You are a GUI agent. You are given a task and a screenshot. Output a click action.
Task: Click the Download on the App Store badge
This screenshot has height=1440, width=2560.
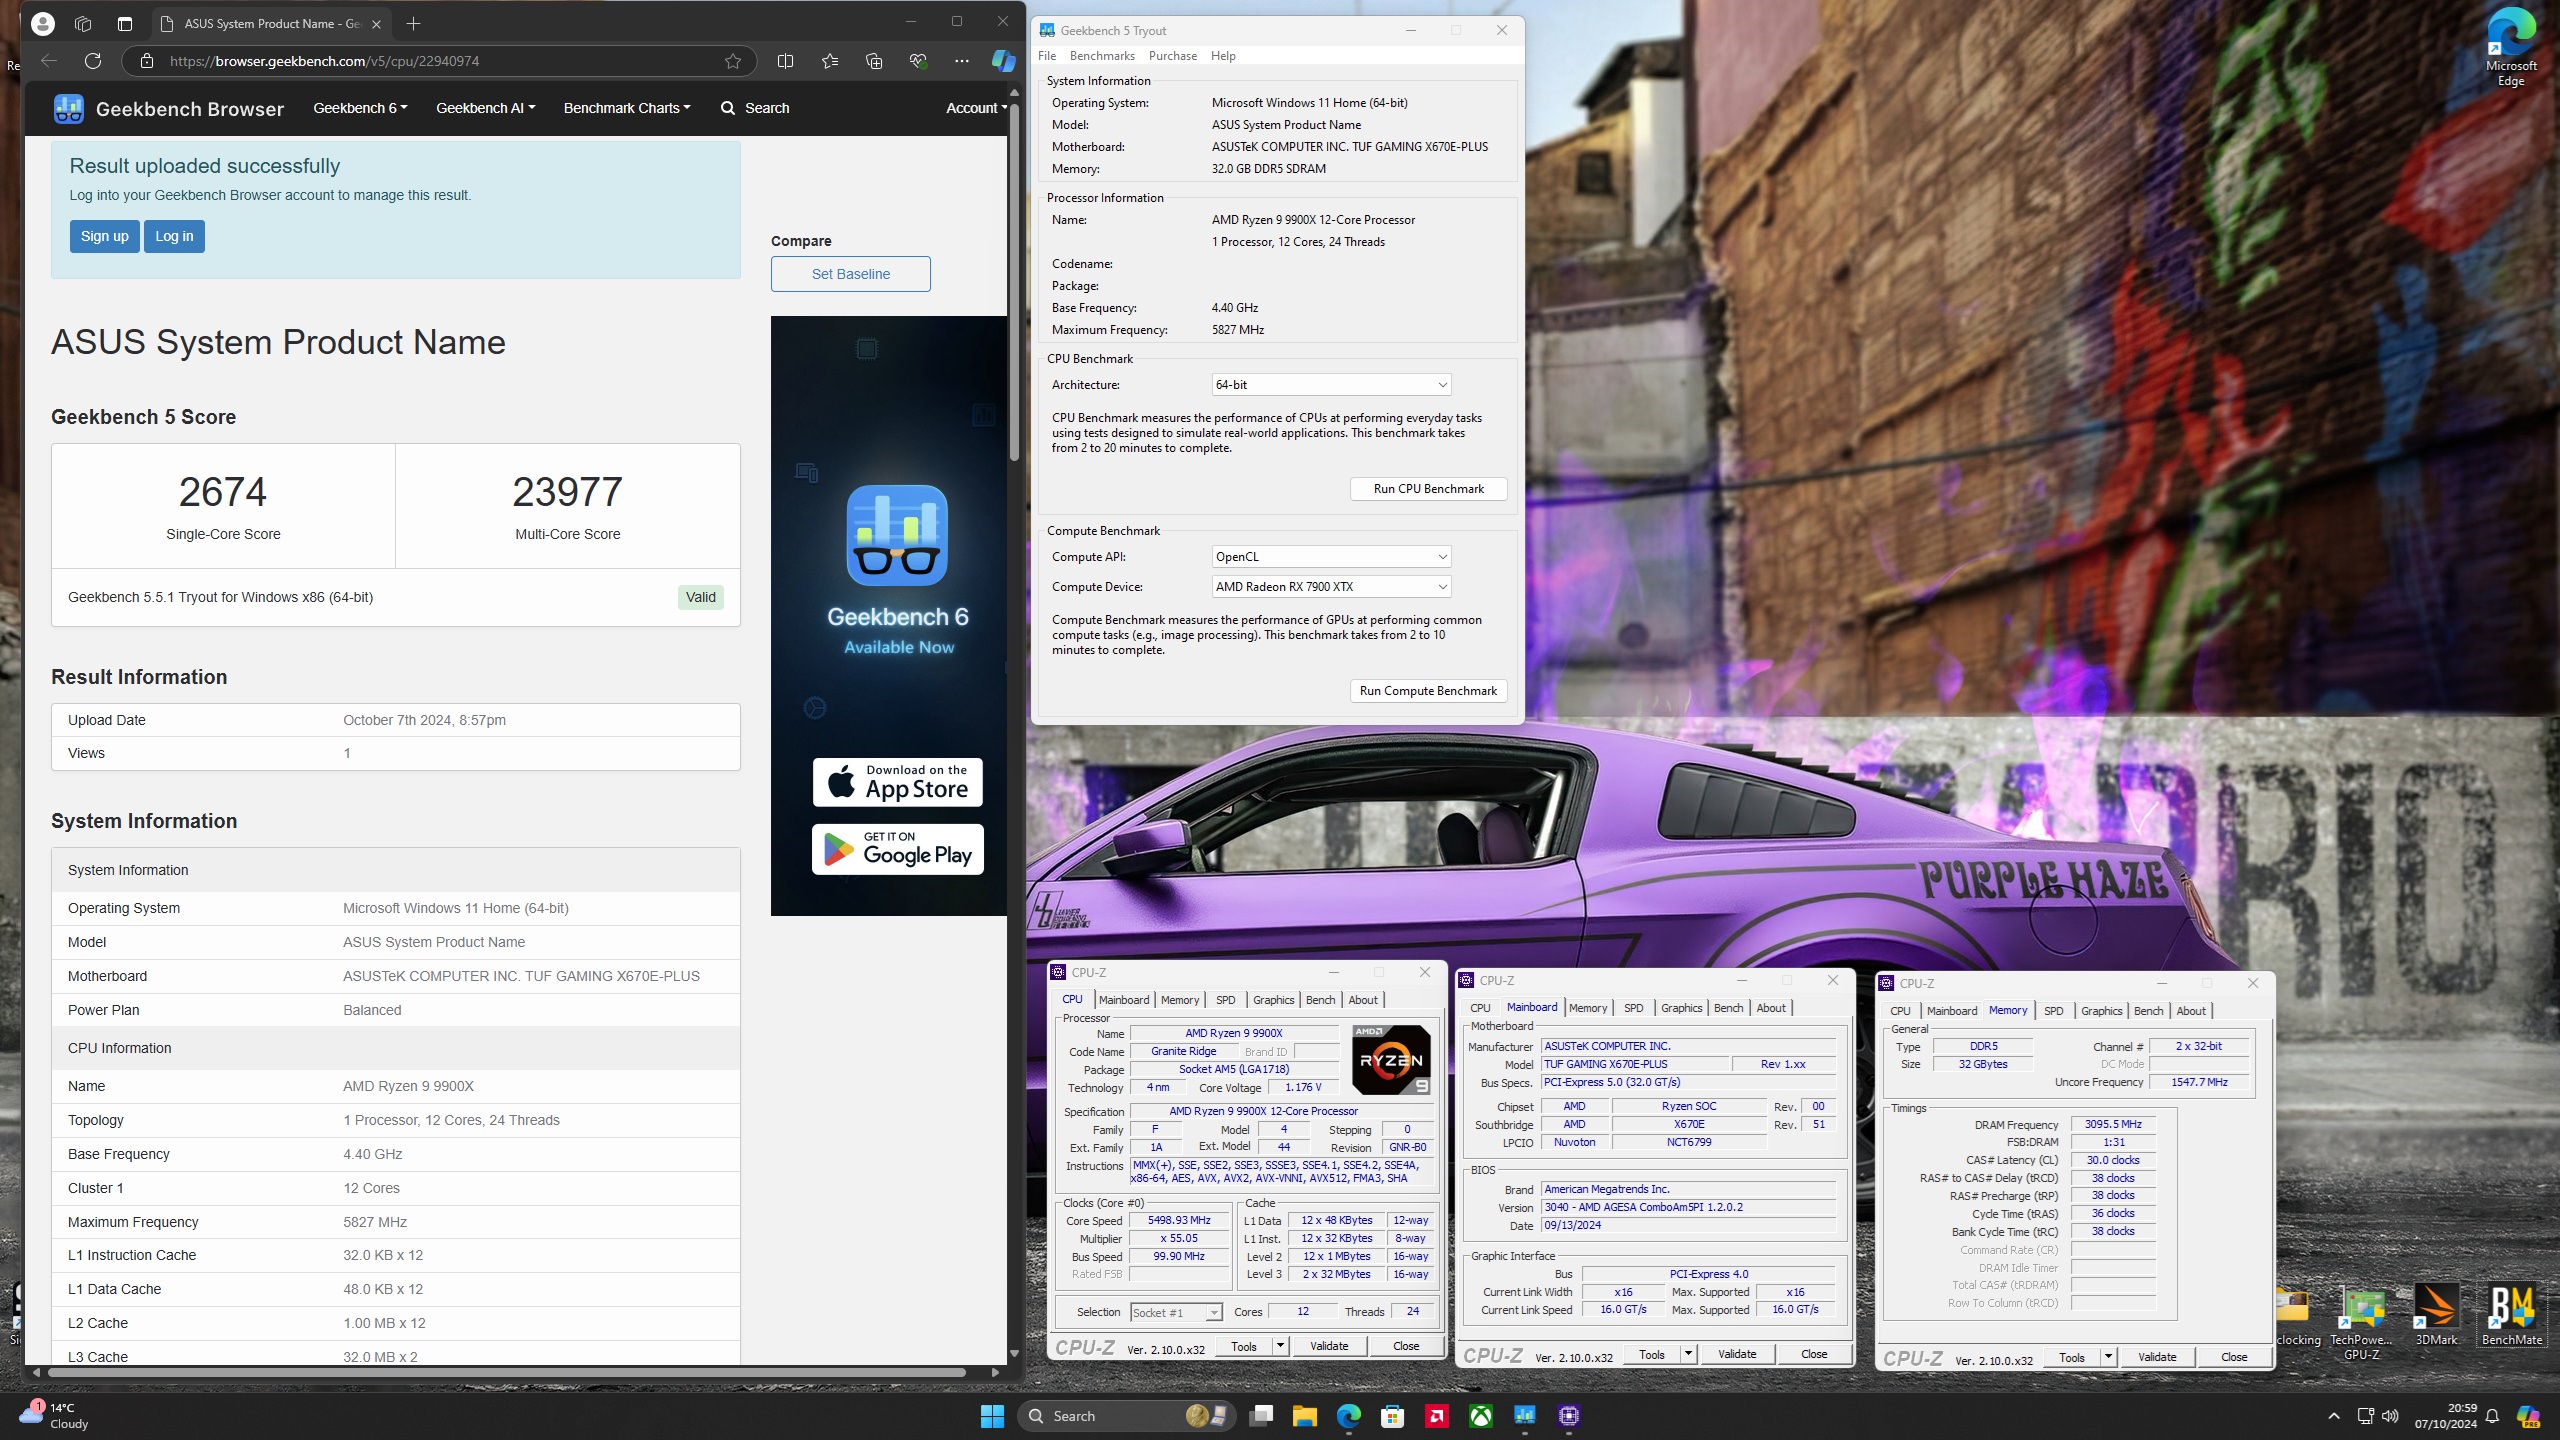(x=897, y=782)
